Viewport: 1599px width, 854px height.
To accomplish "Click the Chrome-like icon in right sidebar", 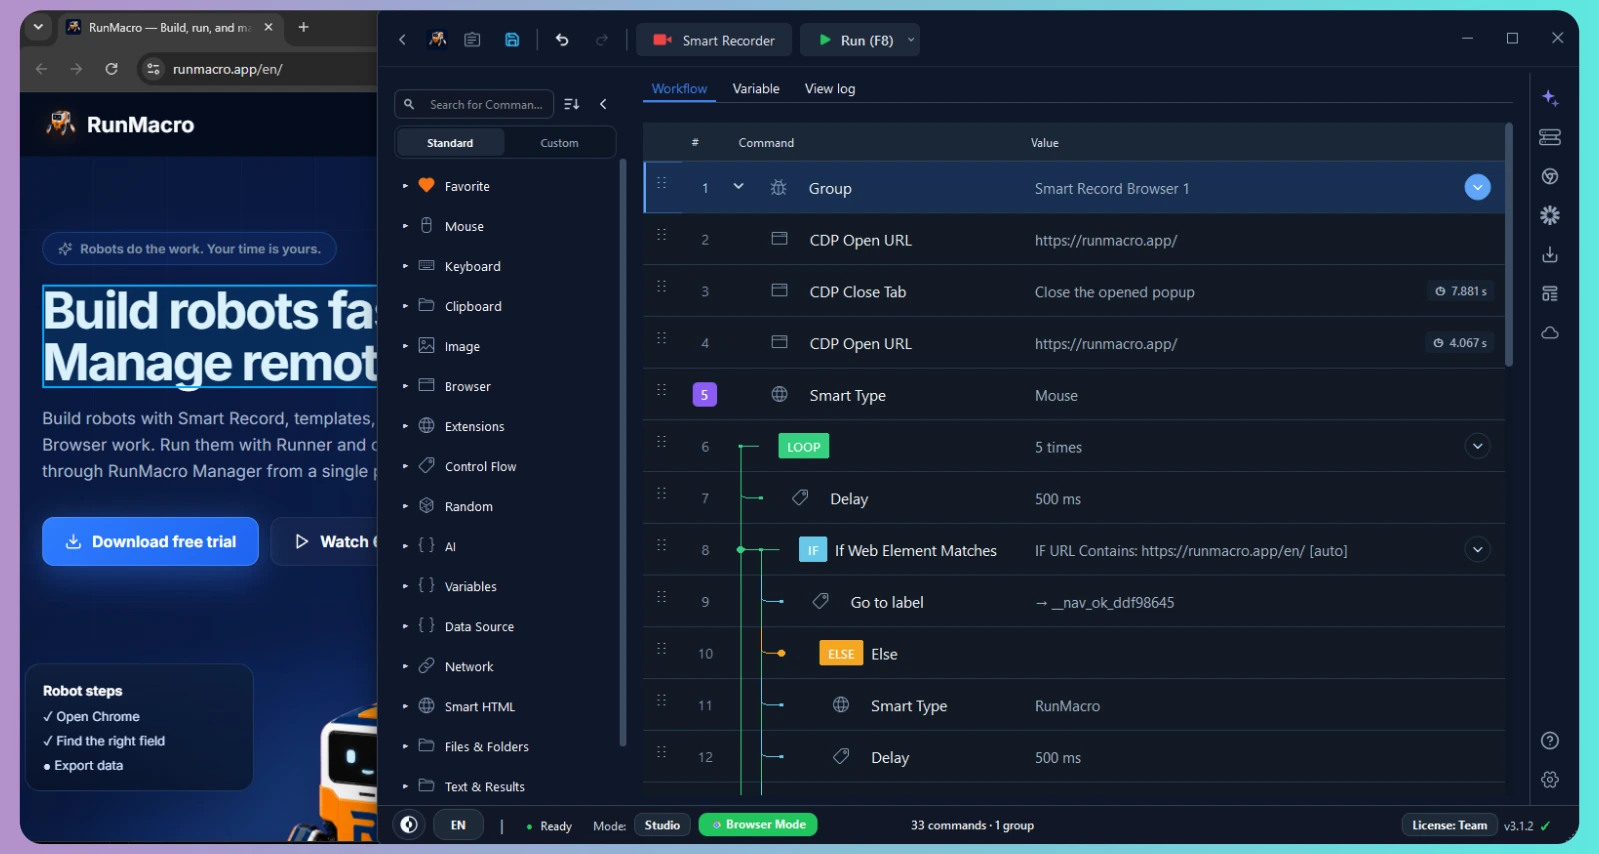I will 1550,177.
